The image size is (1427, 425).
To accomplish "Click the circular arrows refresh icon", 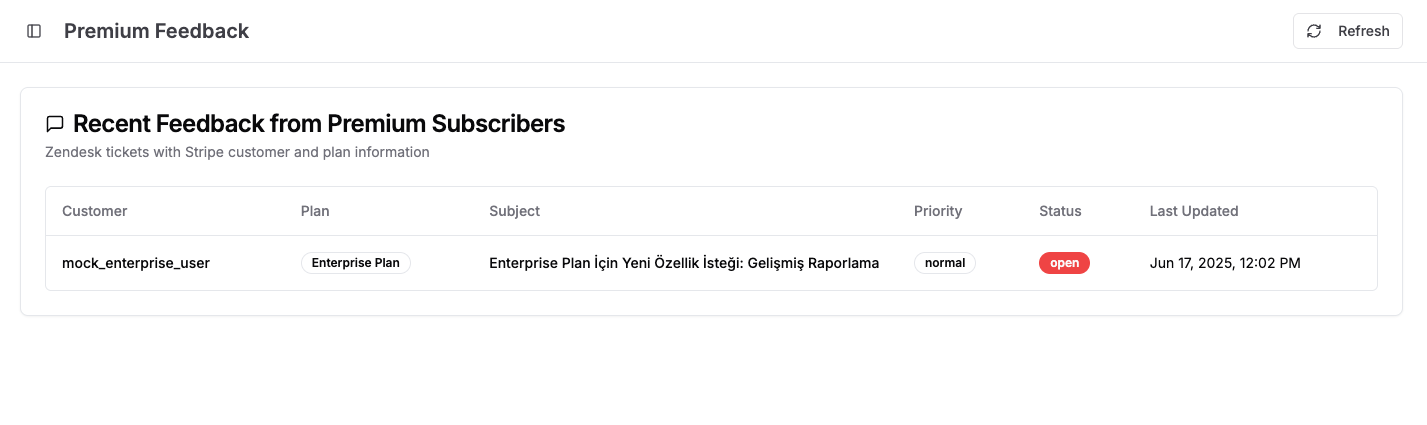I will coord(1314,31).
